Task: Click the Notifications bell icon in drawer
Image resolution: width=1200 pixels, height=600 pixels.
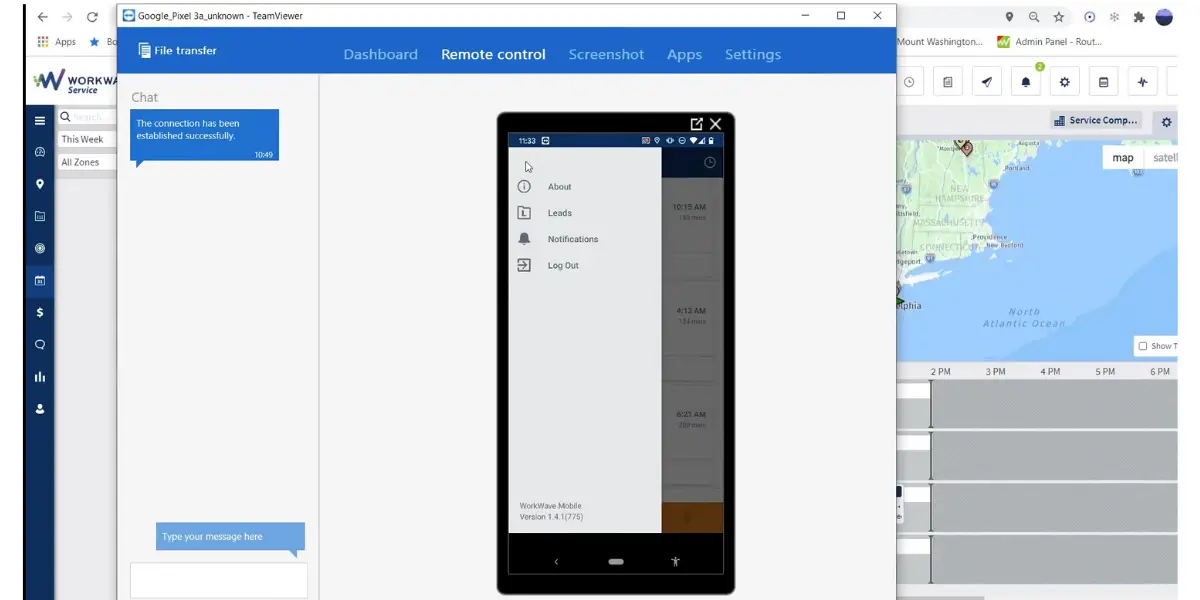Action: 524,239
